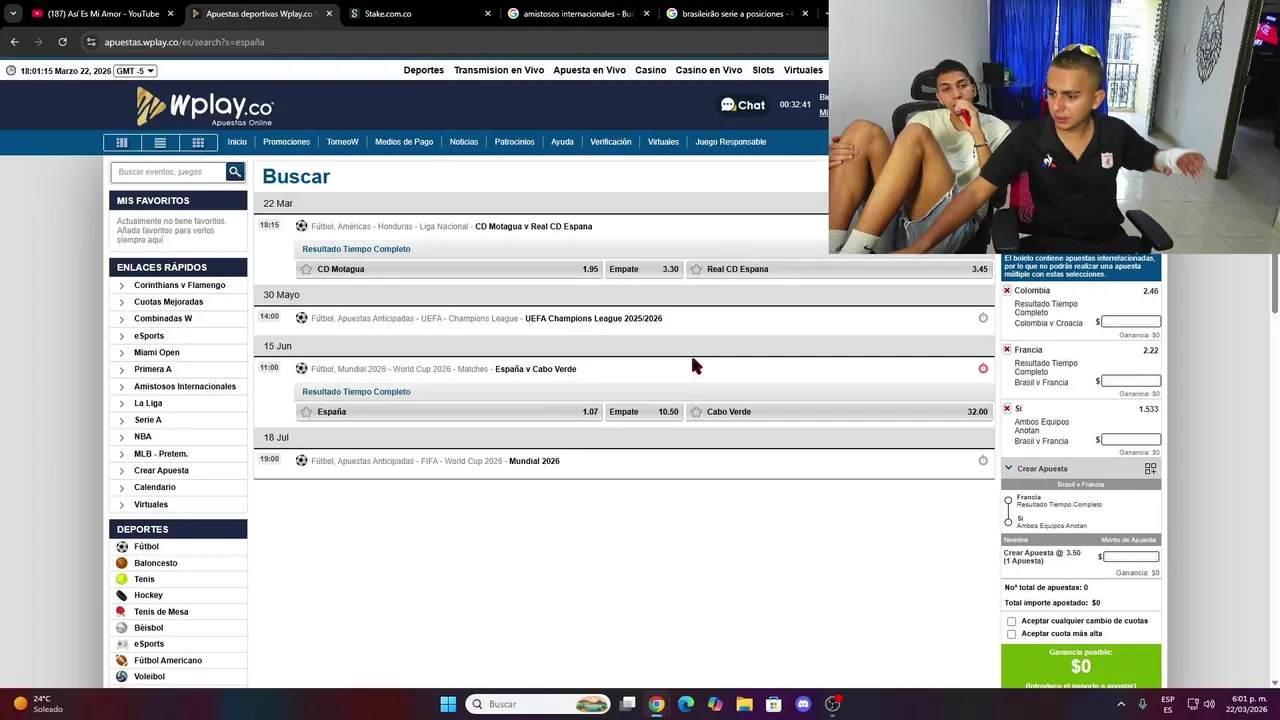Open Deportes in the top menu

tap(423, 70)
